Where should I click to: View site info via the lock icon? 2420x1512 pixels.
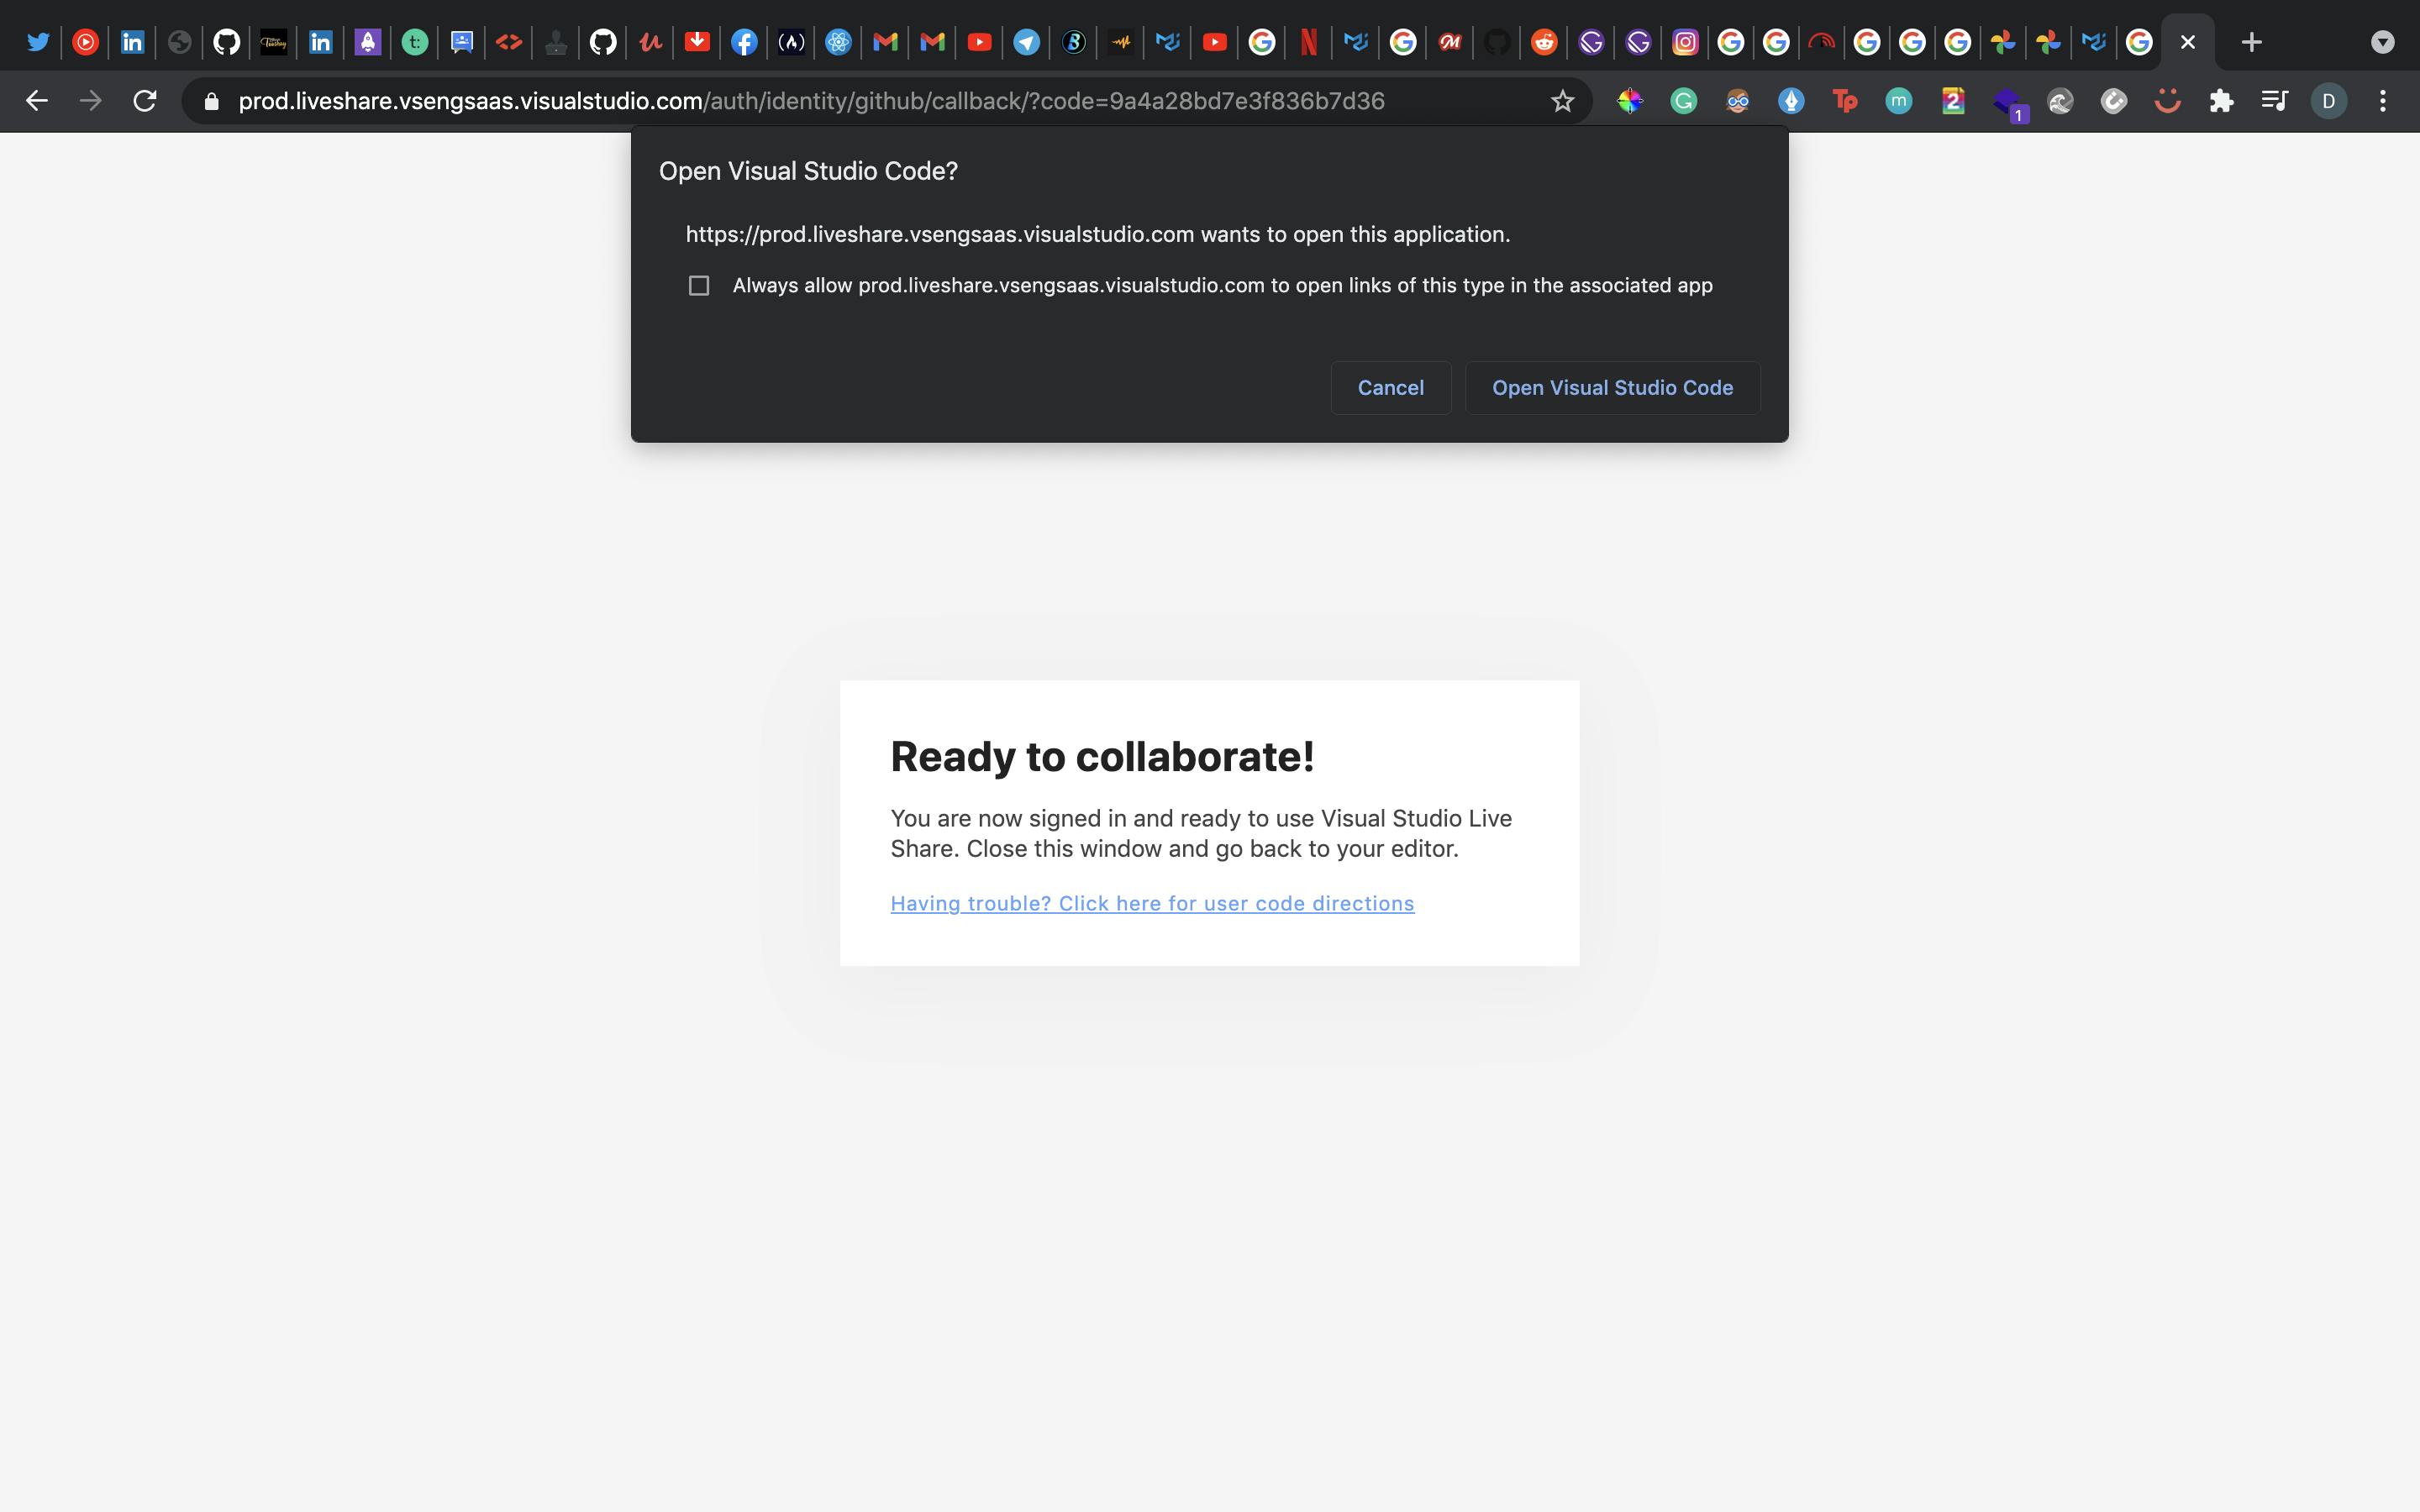[211, 101]
